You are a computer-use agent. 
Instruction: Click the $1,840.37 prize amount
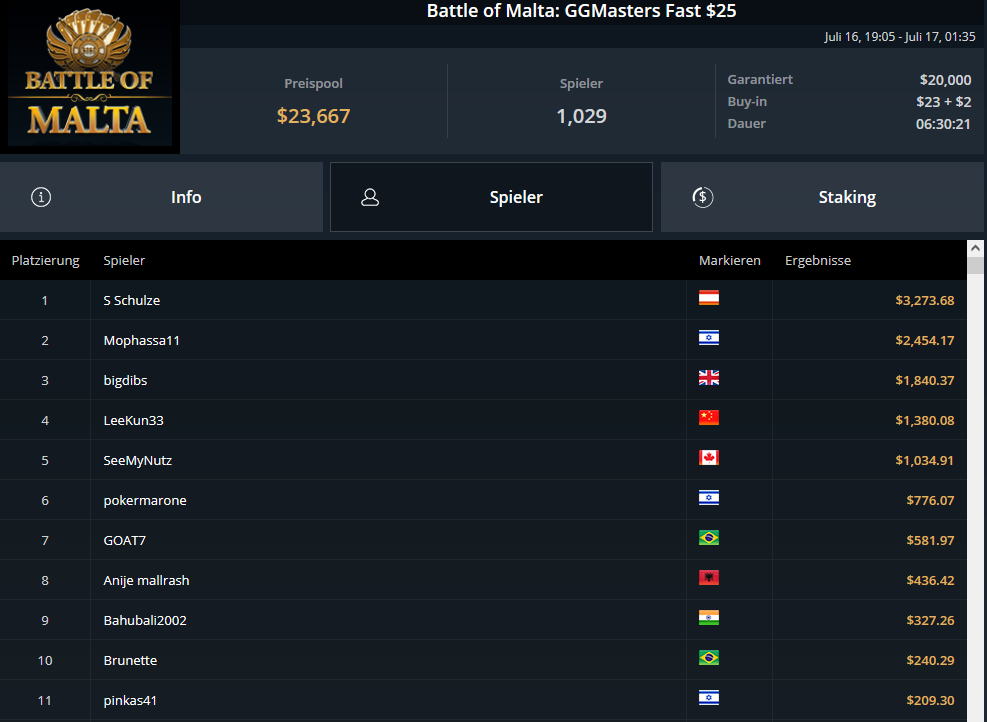(925, 380)
